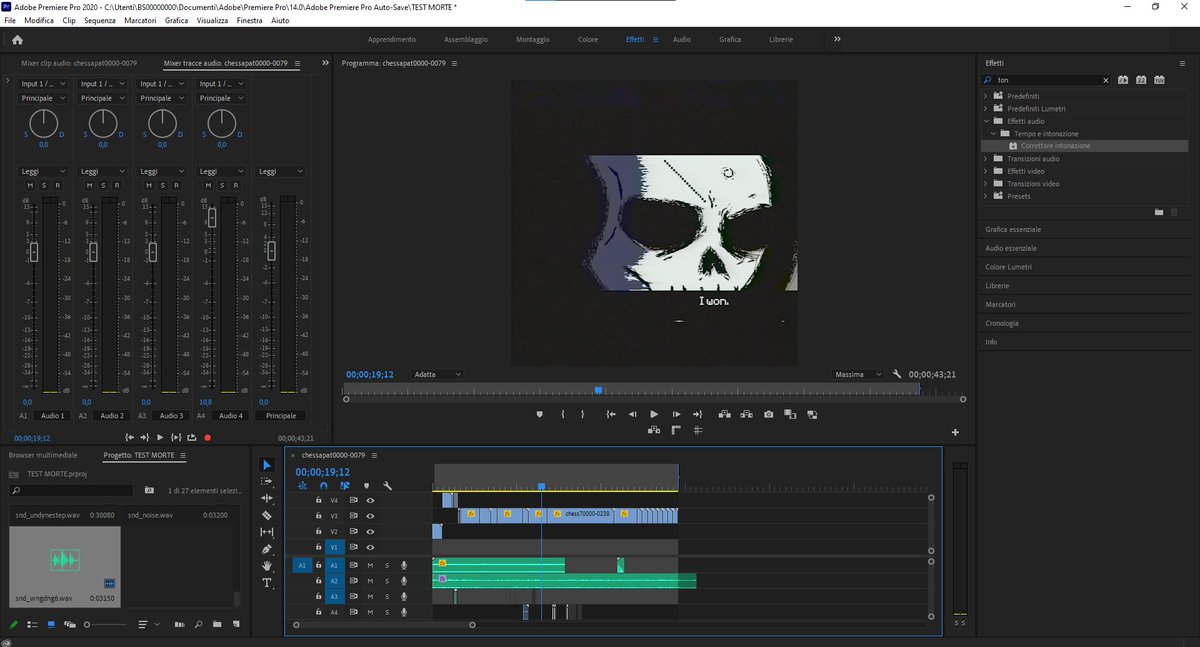Open the Home screen icon
This screenshot has height=647, width=1200.
17,40
